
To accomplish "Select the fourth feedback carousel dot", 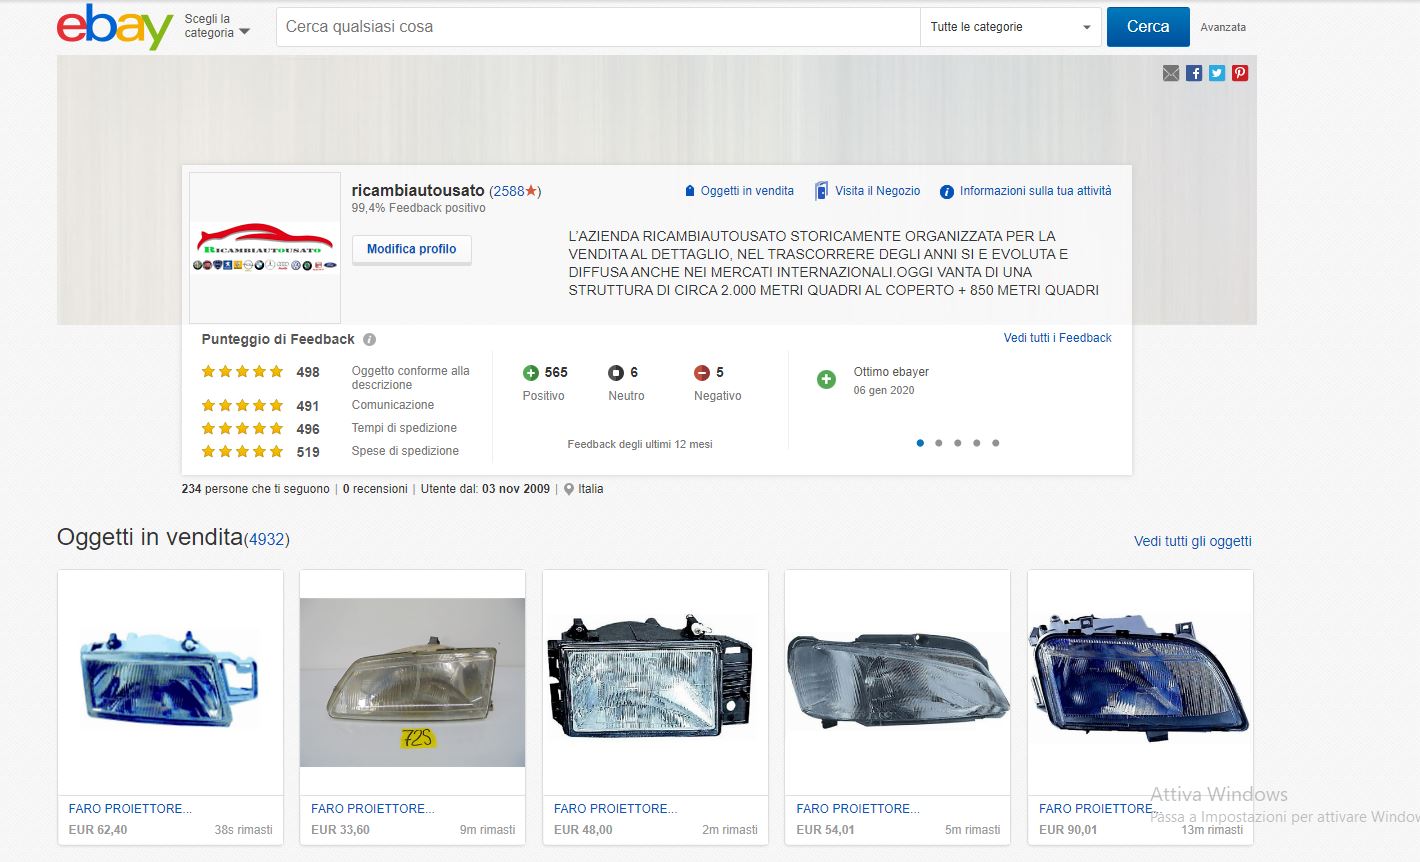I will click(977, 443).
